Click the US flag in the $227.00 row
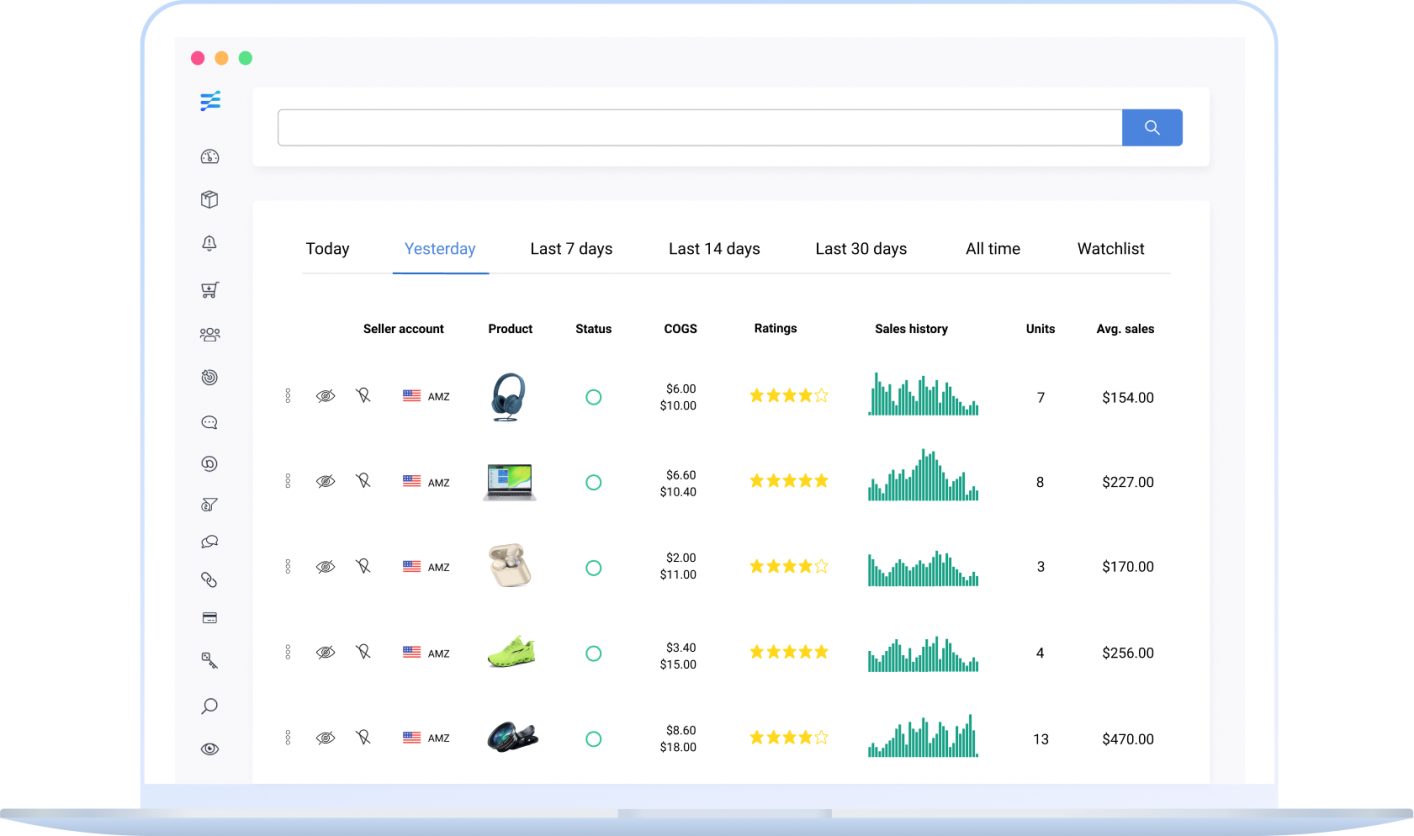Screen dimensions: 1414x836 (411, 481)
